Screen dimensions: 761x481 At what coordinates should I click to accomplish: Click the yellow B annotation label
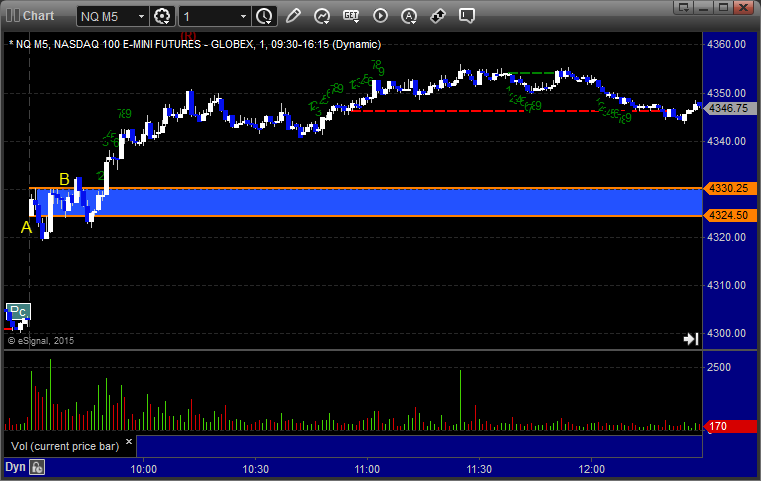click(x=64, y=179)
